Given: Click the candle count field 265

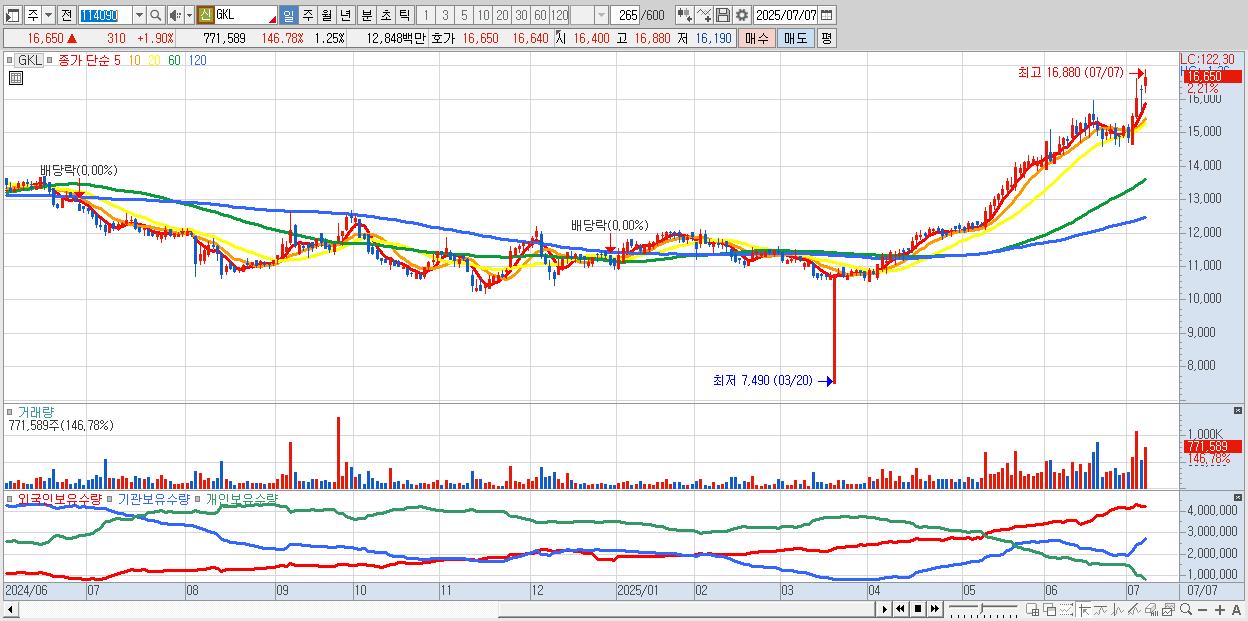Looking at the screenshot, I should coord(625,15).
